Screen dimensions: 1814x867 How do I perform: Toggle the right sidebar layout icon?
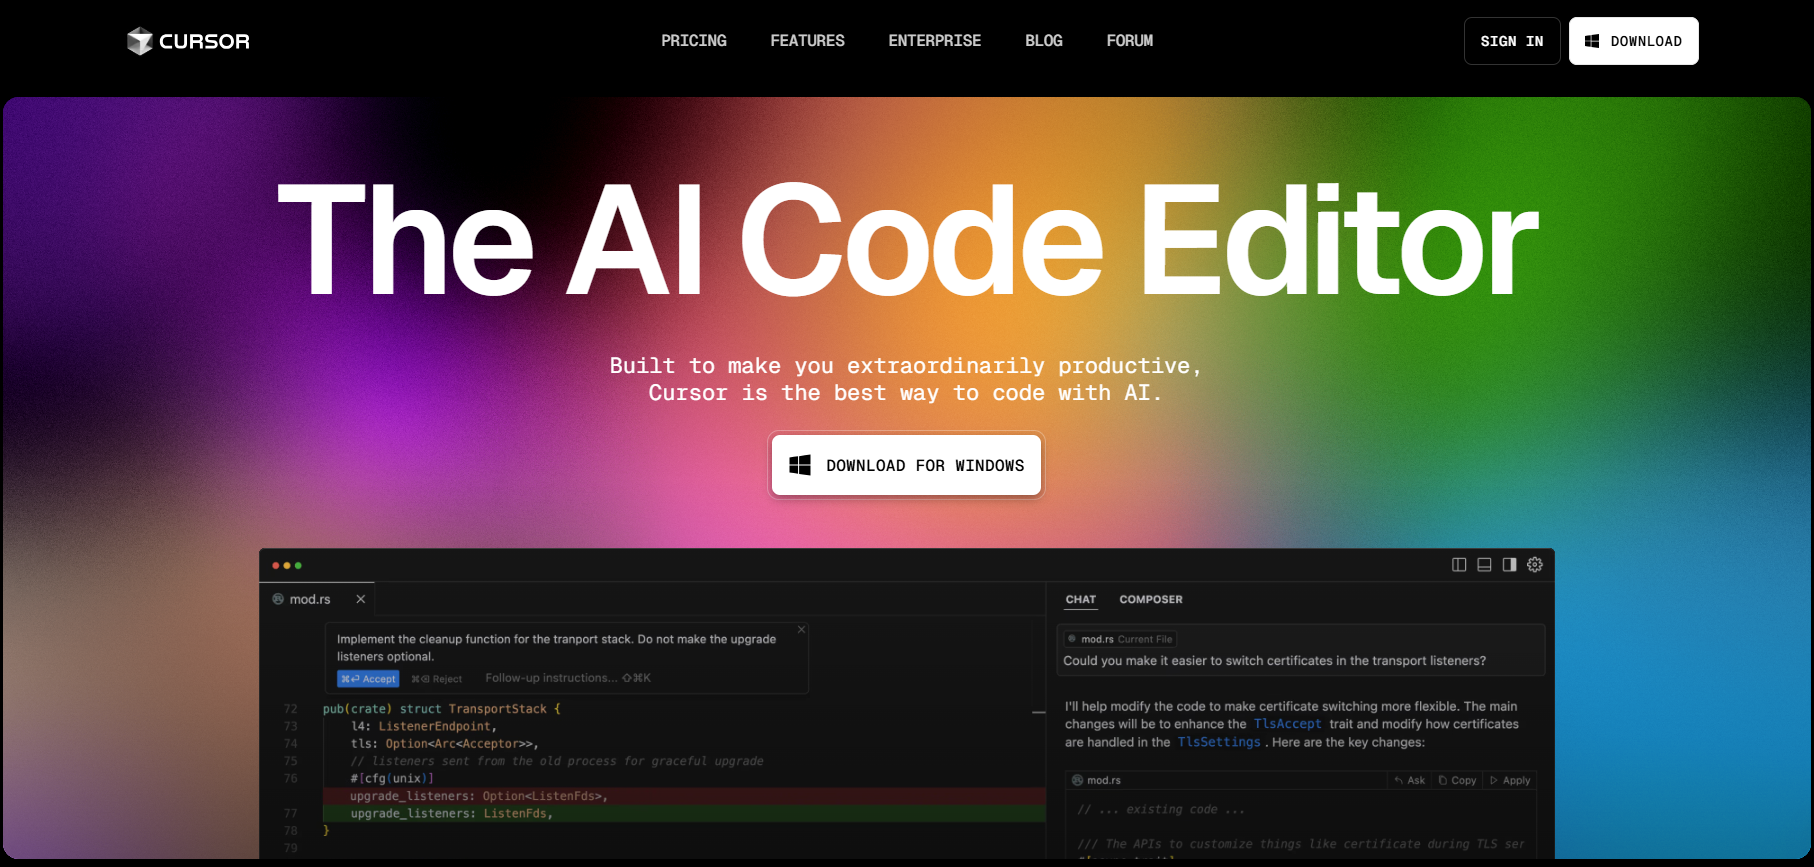click(1509, 565)
